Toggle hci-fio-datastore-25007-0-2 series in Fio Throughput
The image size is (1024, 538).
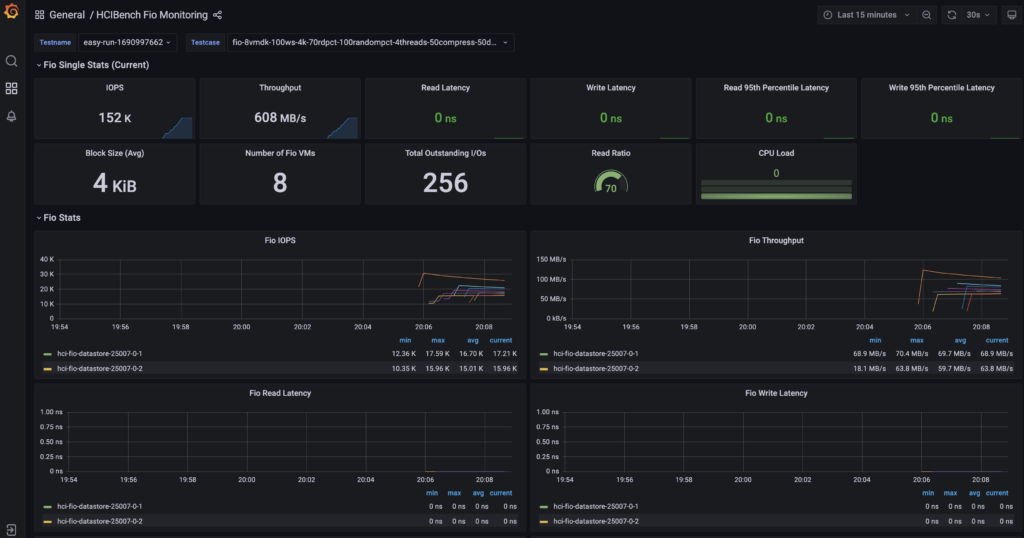596,368
